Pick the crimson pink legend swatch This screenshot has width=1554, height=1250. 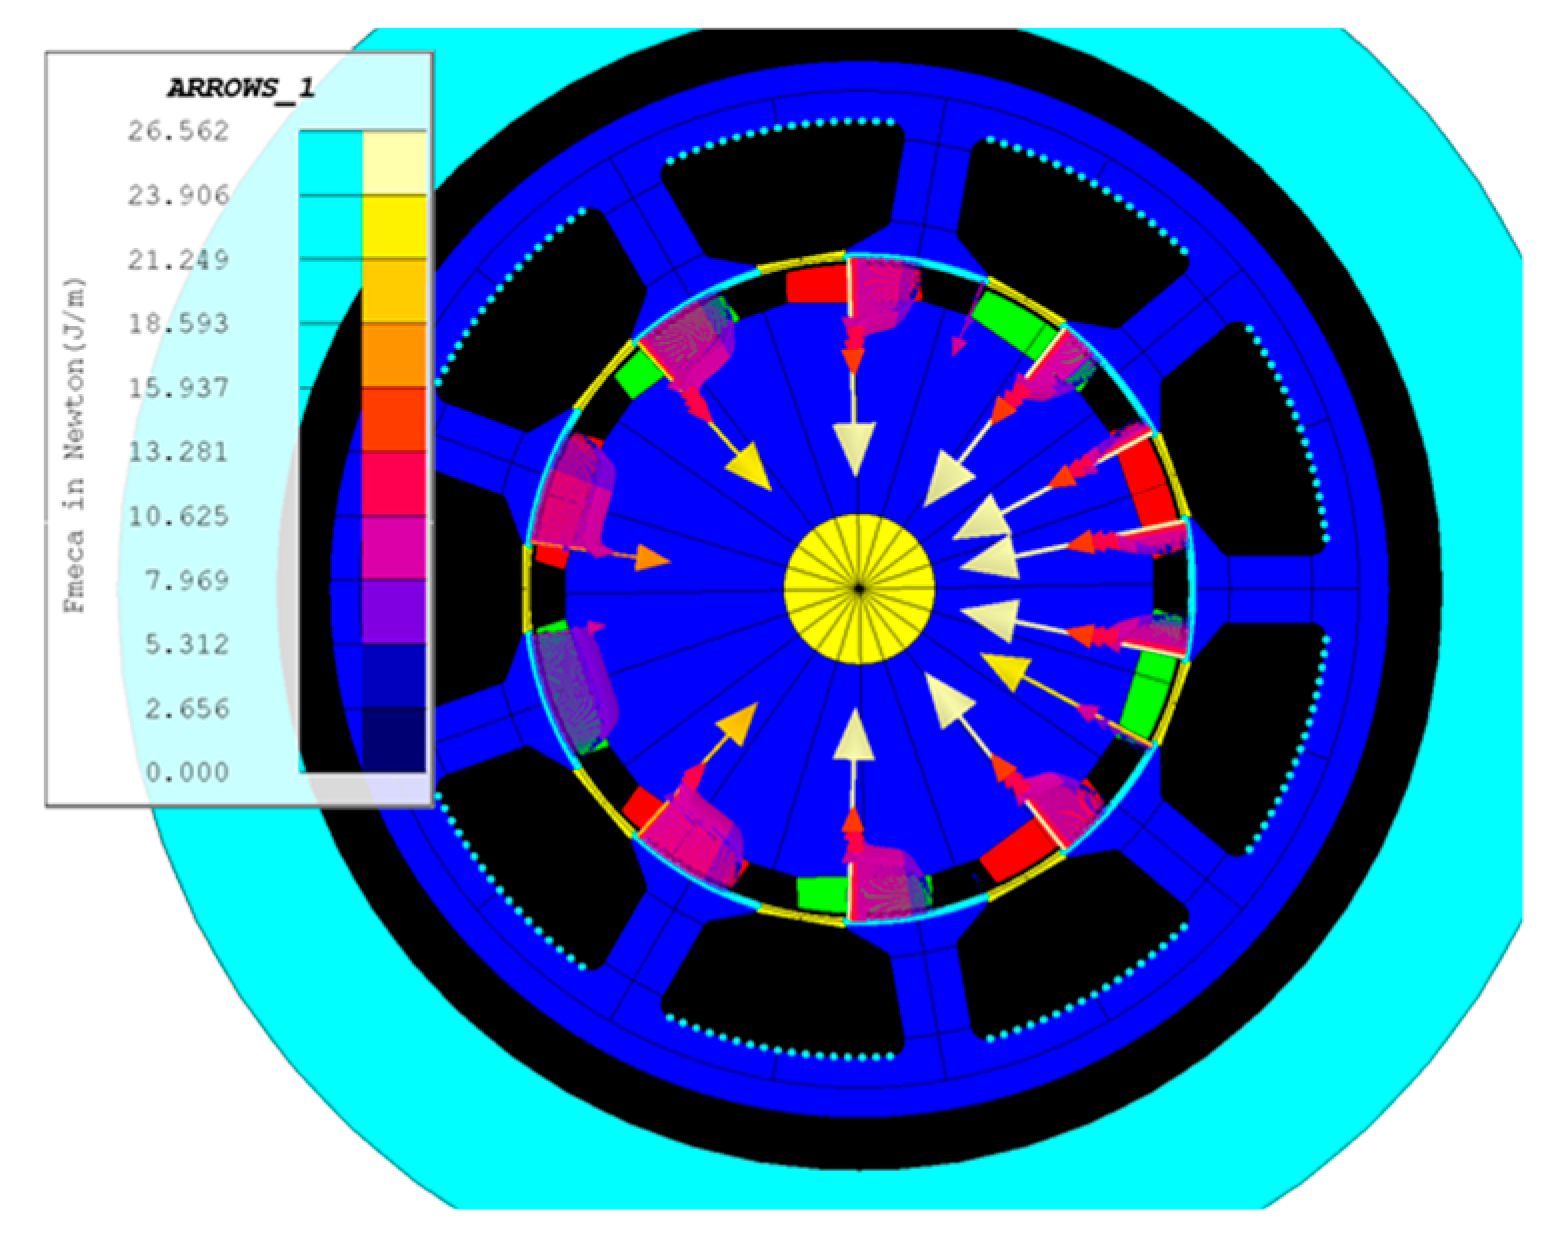[394, 484]
